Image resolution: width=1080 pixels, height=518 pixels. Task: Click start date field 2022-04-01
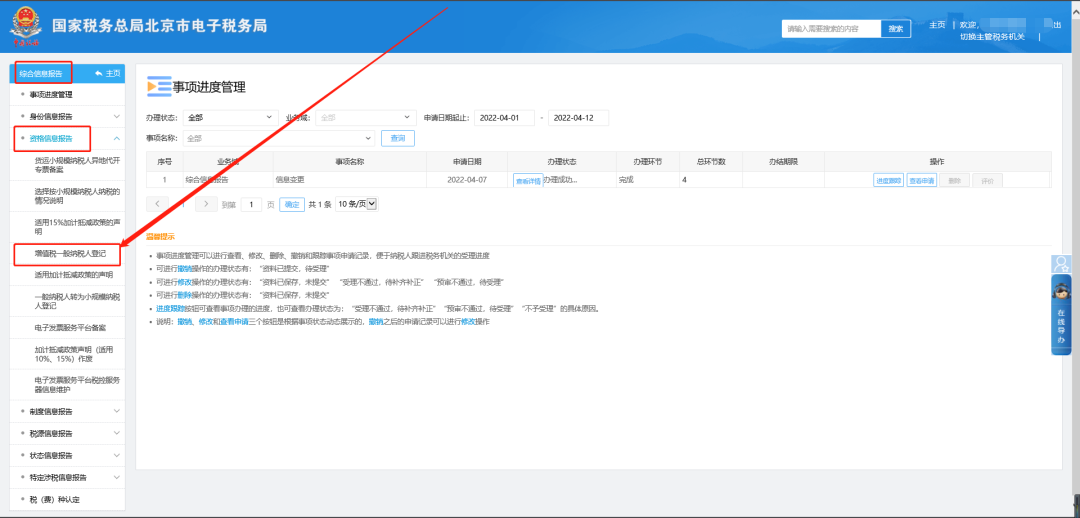(x=504, y=118)
